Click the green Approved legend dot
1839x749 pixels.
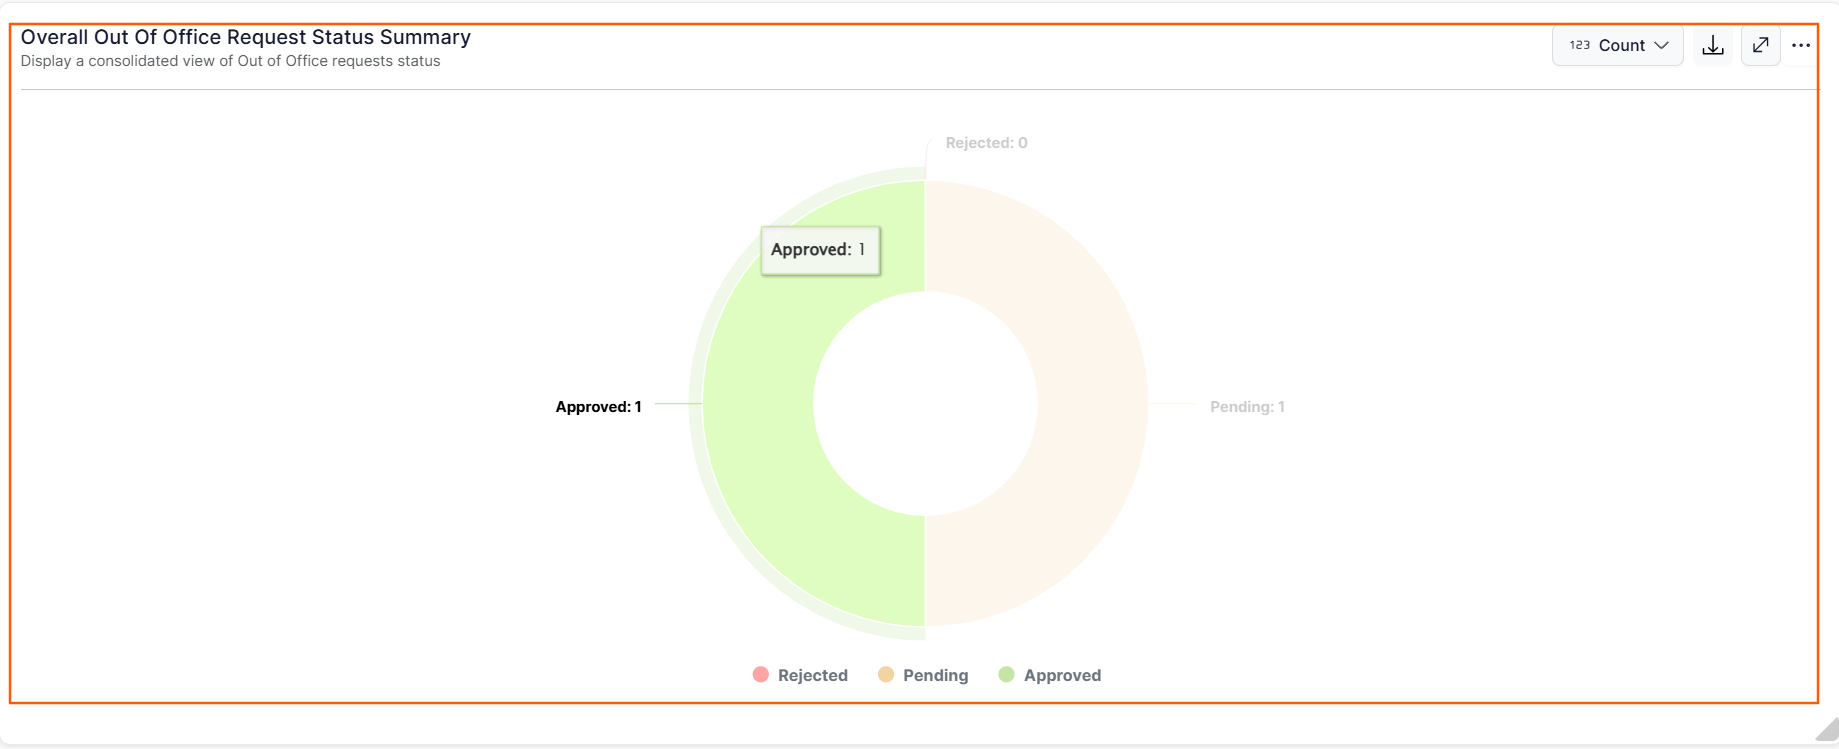[1007, 675]
